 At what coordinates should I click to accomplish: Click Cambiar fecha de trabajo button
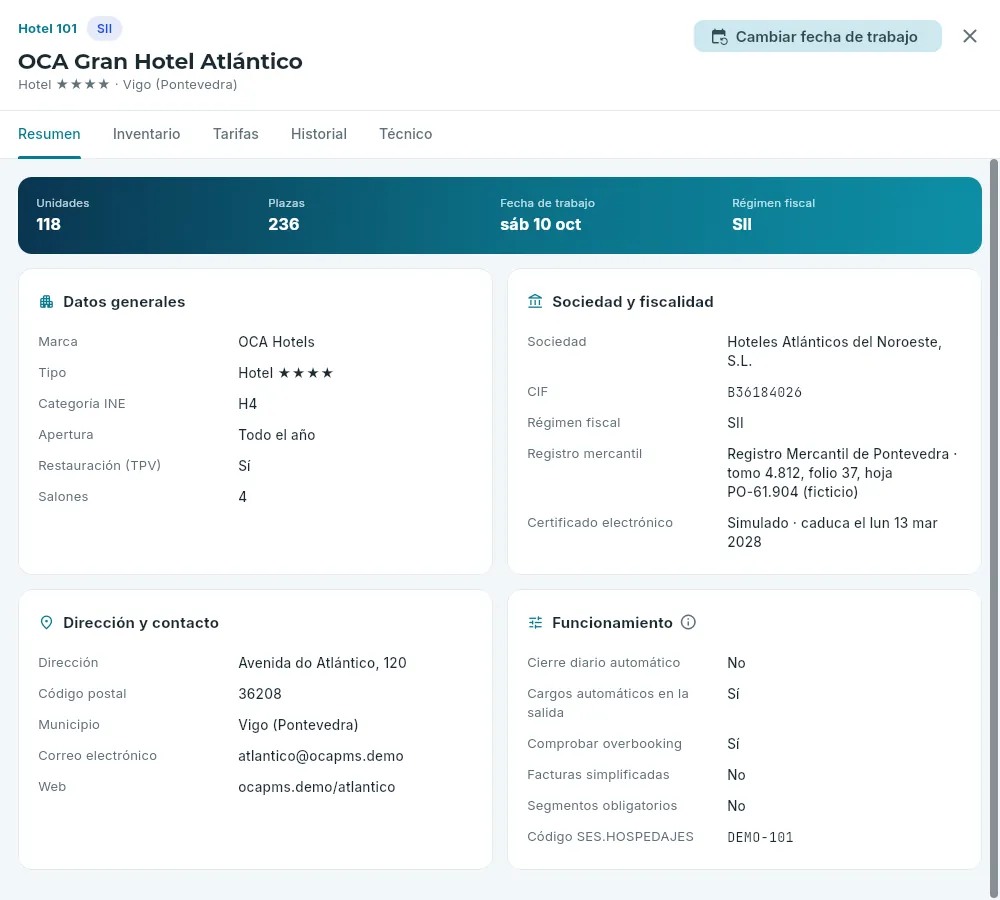click(x=818, y=36)
